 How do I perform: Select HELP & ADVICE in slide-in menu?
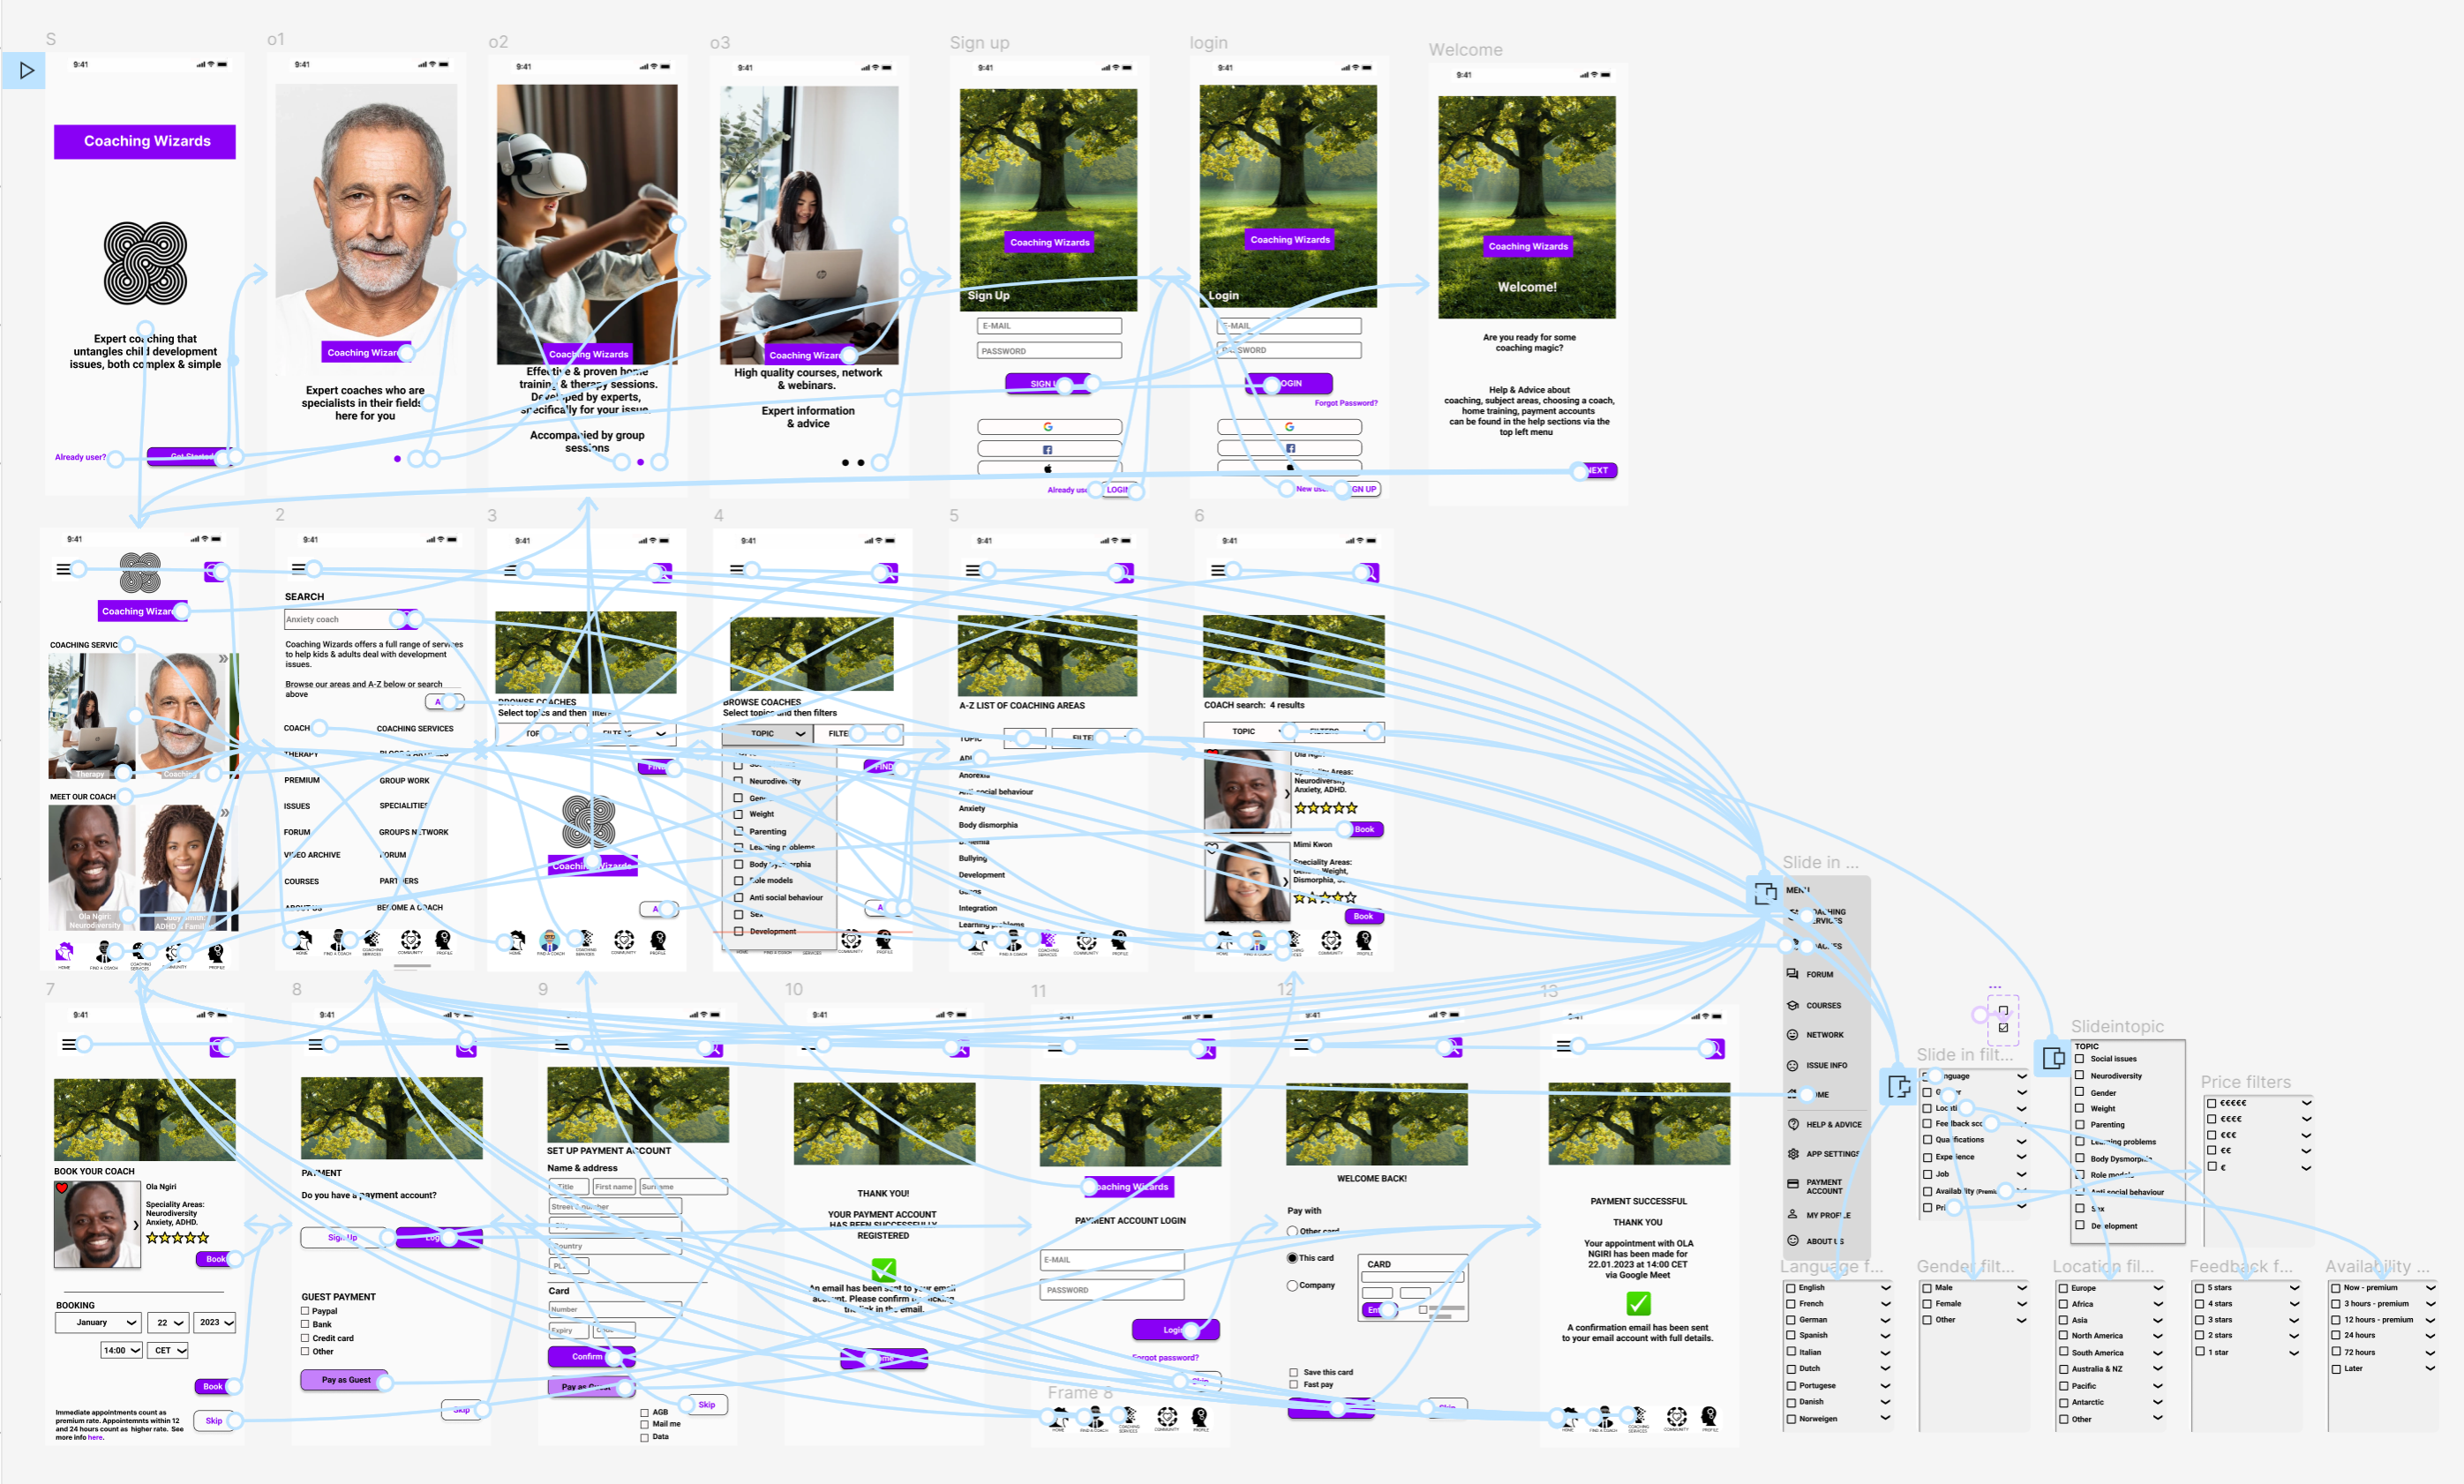tap(1833, 1124)
